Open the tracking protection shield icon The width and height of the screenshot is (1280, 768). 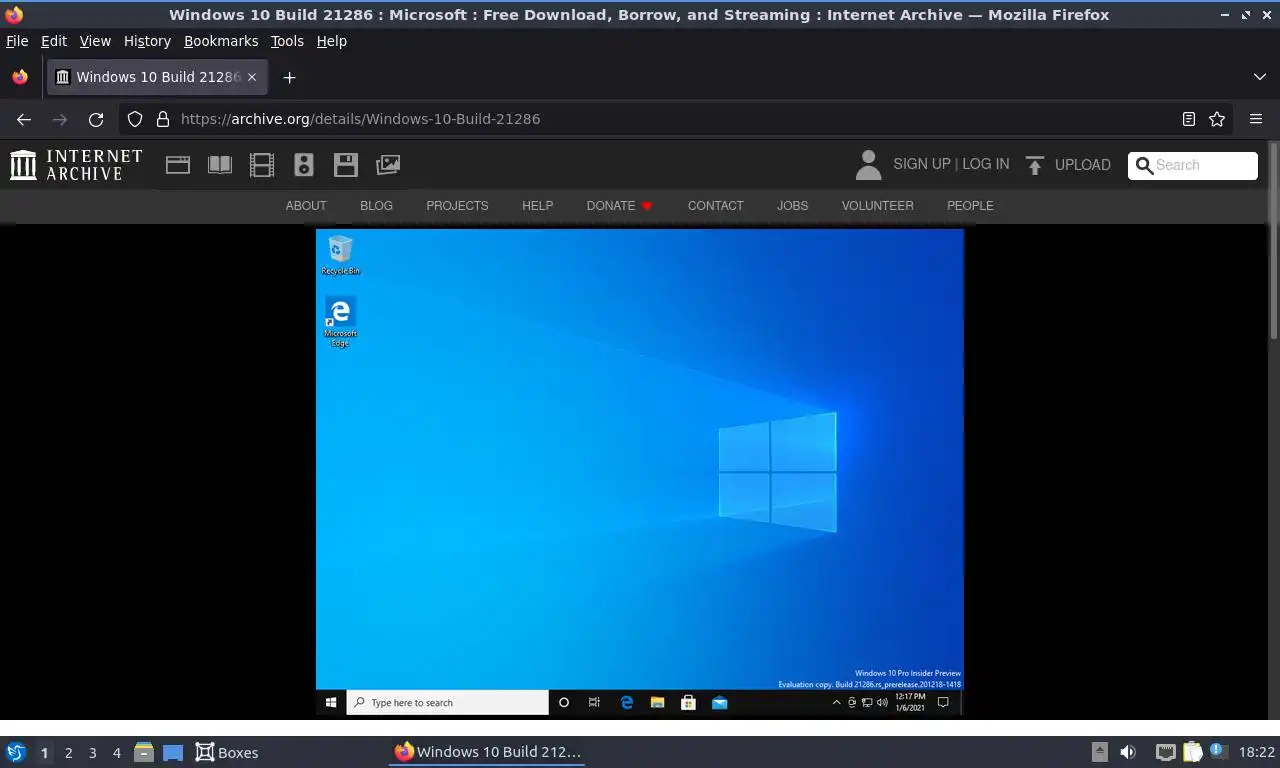click(x=135, y=119)
